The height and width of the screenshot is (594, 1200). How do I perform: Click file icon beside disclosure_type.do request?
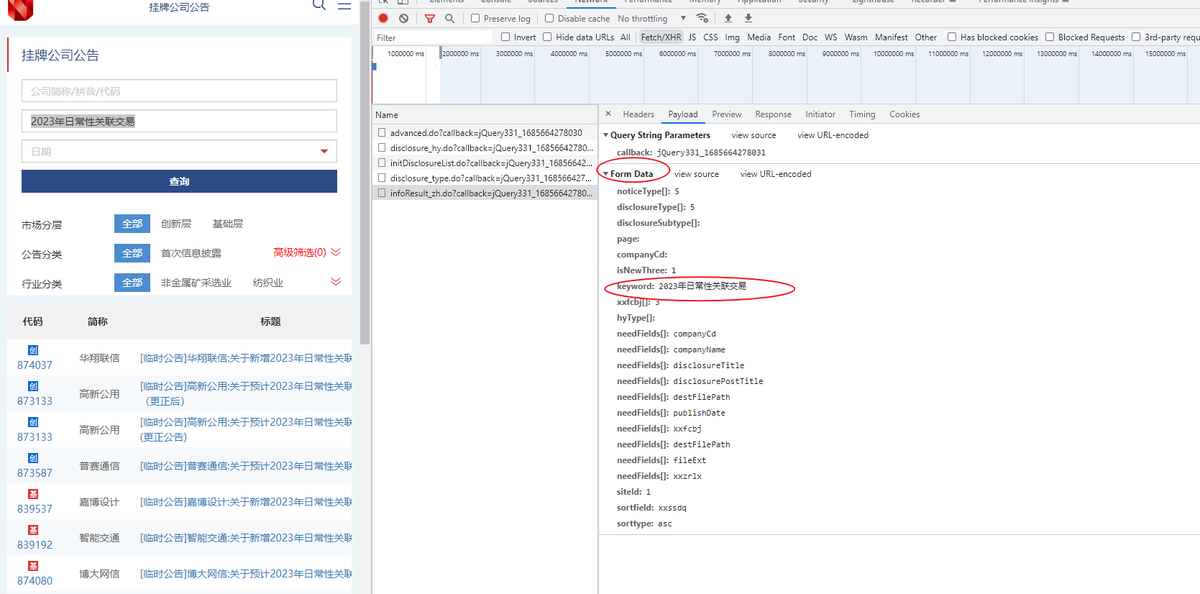382,177
